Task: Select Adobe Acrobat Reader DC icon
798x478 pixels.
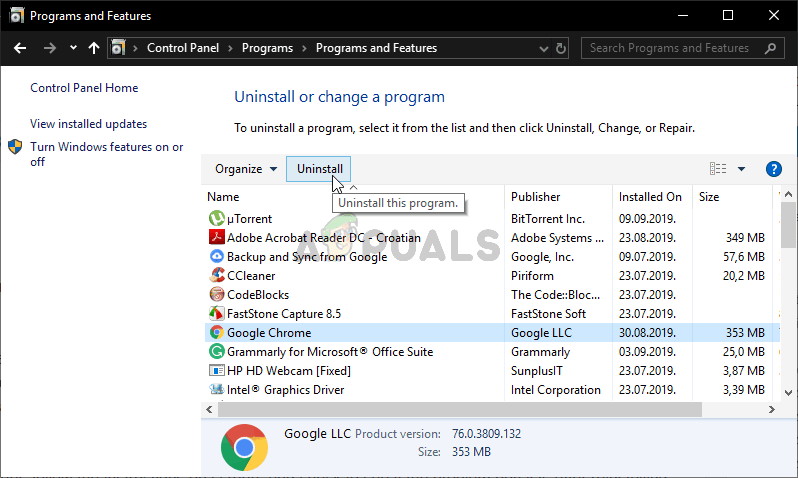Action: click(x=217, y=237)
